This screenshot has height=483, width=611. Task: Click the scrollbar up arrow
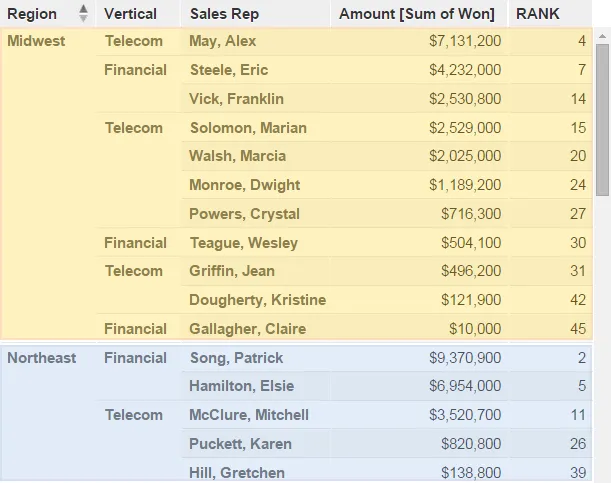602,36
